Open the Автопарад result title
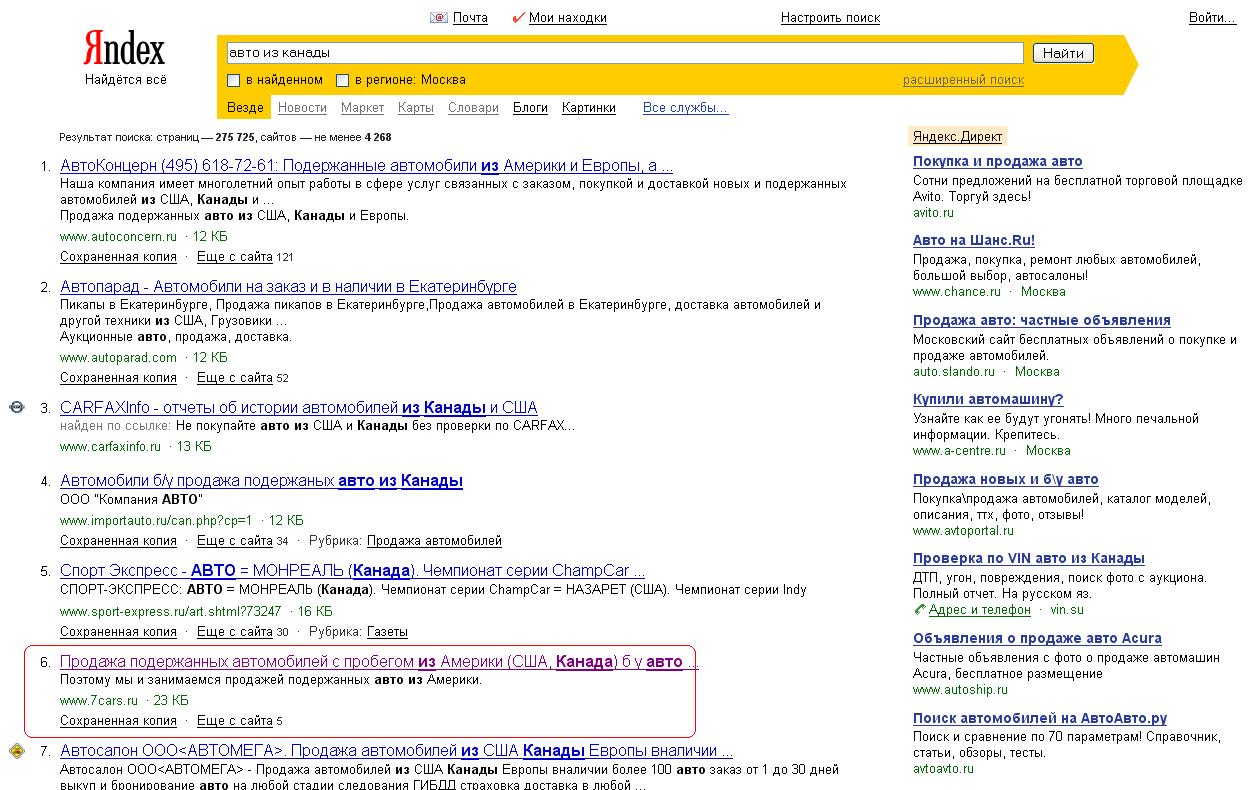The width and height of the screenshot is (1258, 790). coord(288,287)
